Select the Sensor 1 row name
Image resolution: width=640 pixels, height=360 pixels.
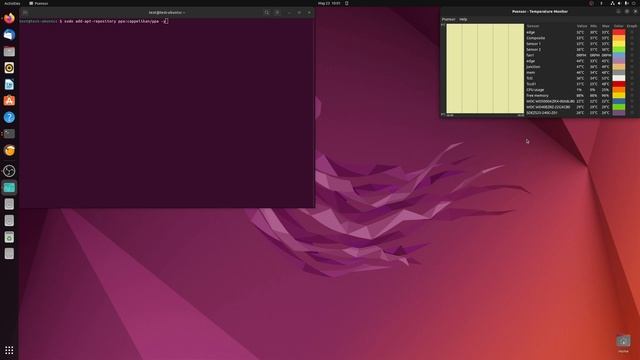click(x=533, y=44)
